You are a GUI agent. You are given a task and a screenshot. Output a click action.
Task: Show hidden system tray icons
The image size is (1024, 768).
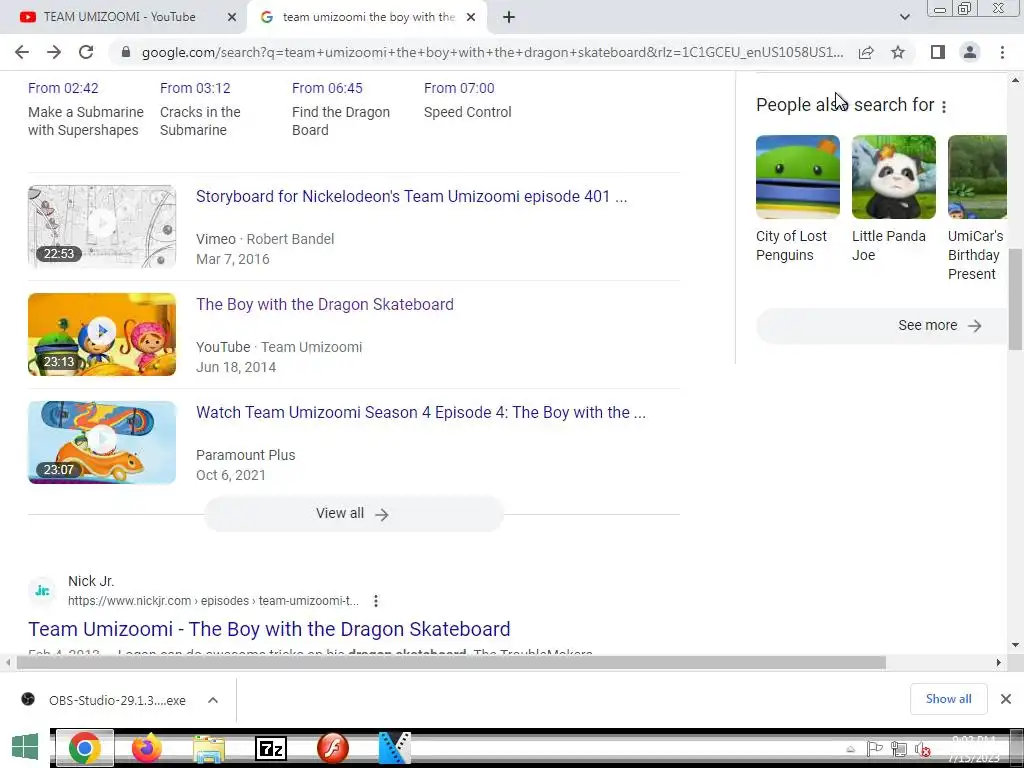[850, 750]
